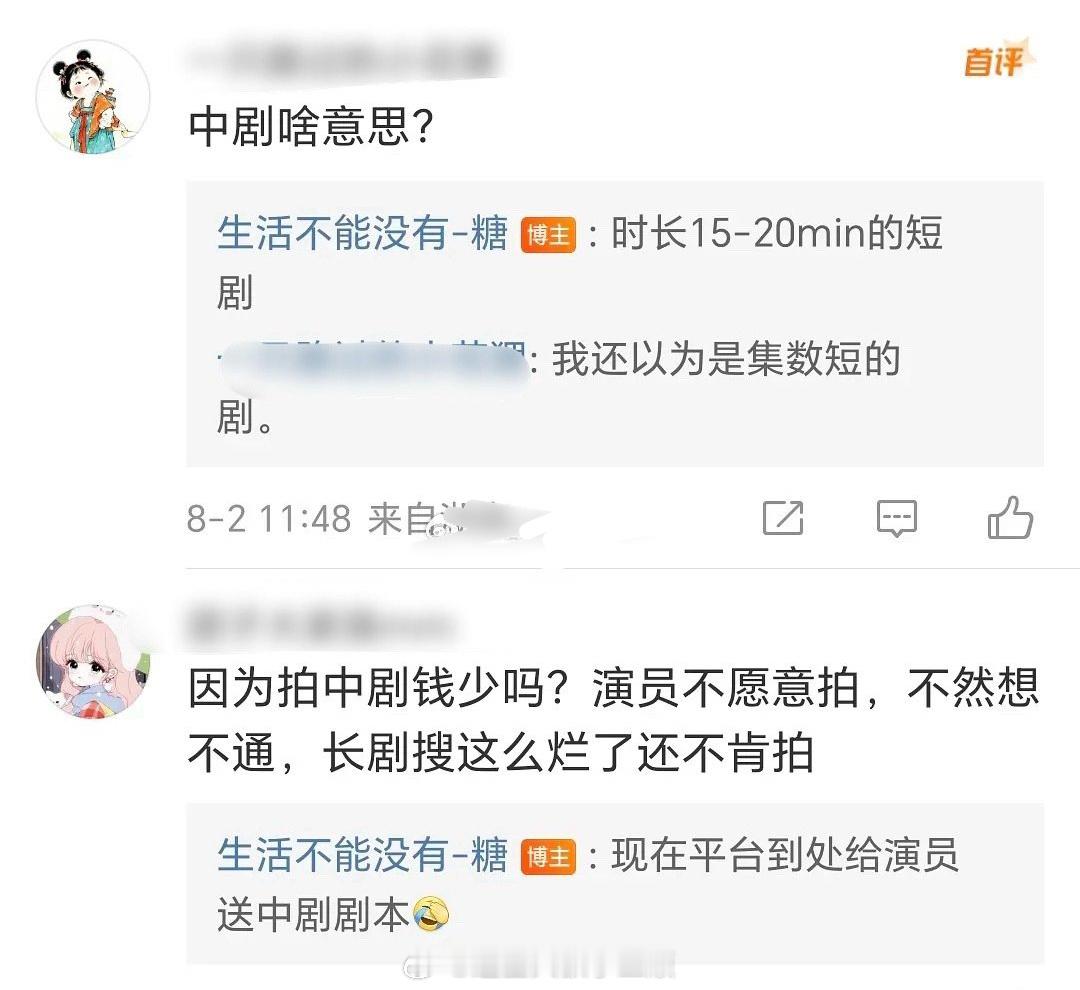Image resolution: width=1080 pixels, height=990 pixels.
Task: Tap the timestamp 8-2 11:48
Action: [x=269, y=518]
